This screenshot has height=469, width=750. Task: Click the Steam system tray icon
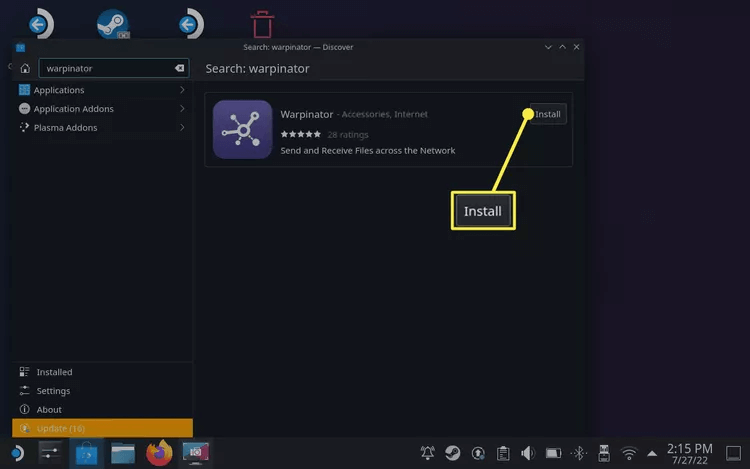coord(453,453)
